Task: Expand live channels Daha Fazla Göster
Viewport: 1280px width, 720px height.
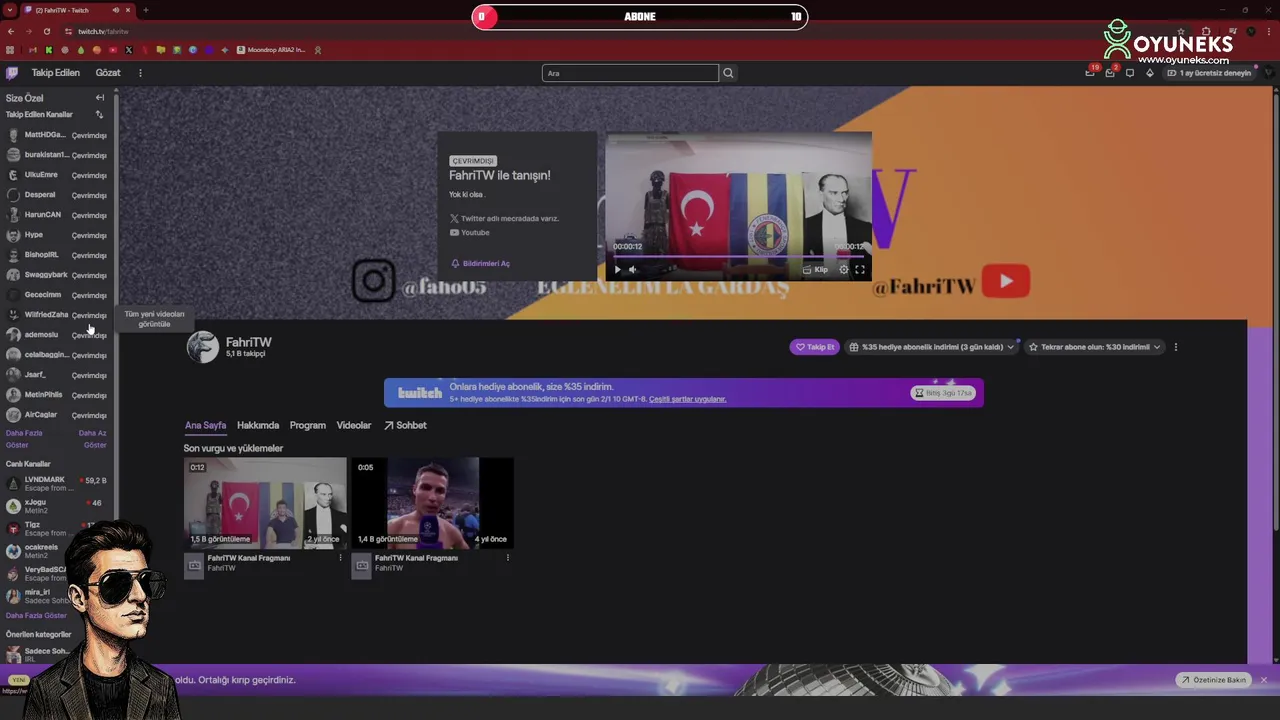Action: [36, 616]
